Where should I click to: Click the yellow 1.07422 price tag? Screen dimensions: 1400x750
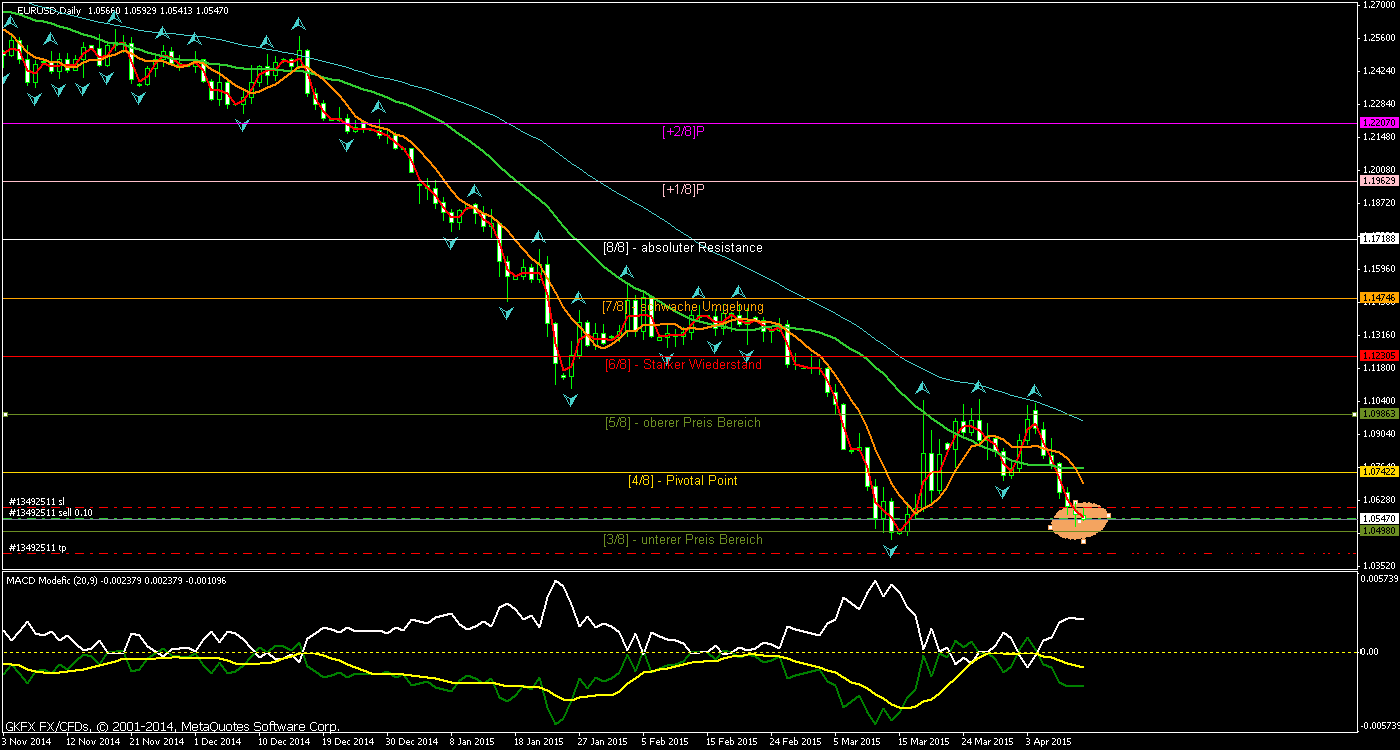click(1378, 470)
